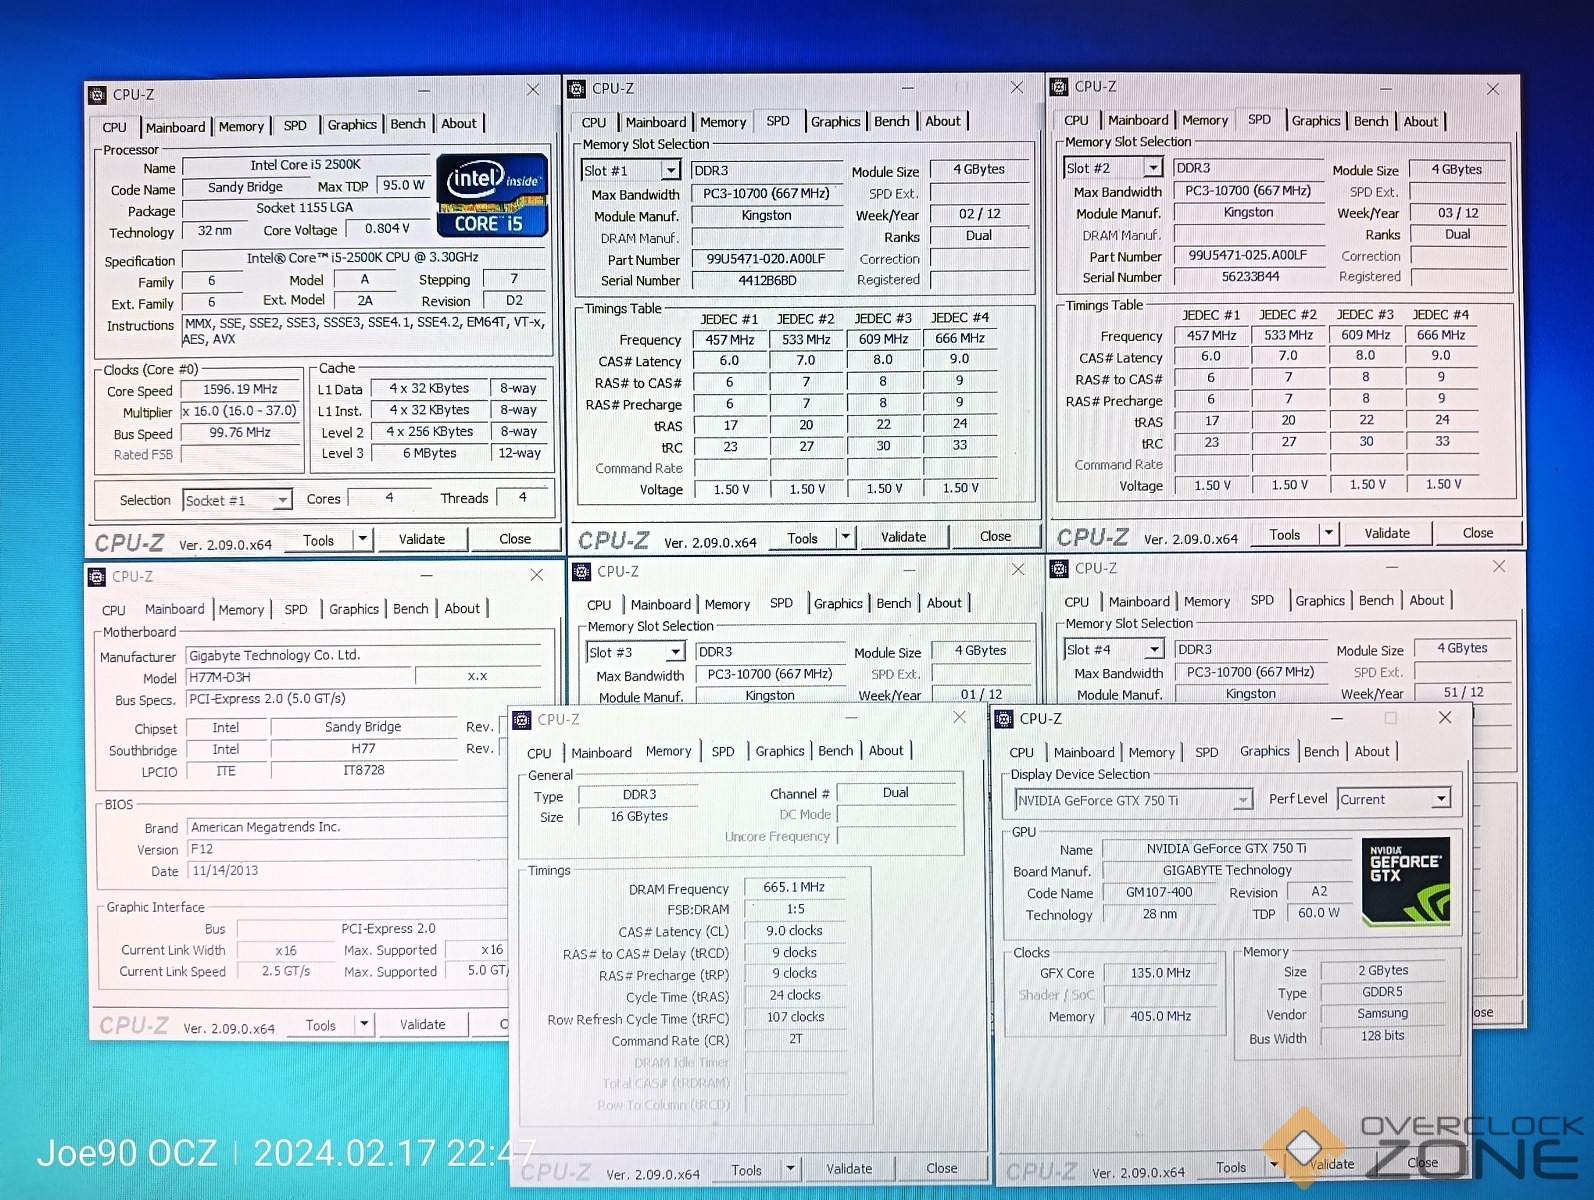
Task: Switch to Memory tab in the Slot #1 SPD window
Action: tap(723, 122)
